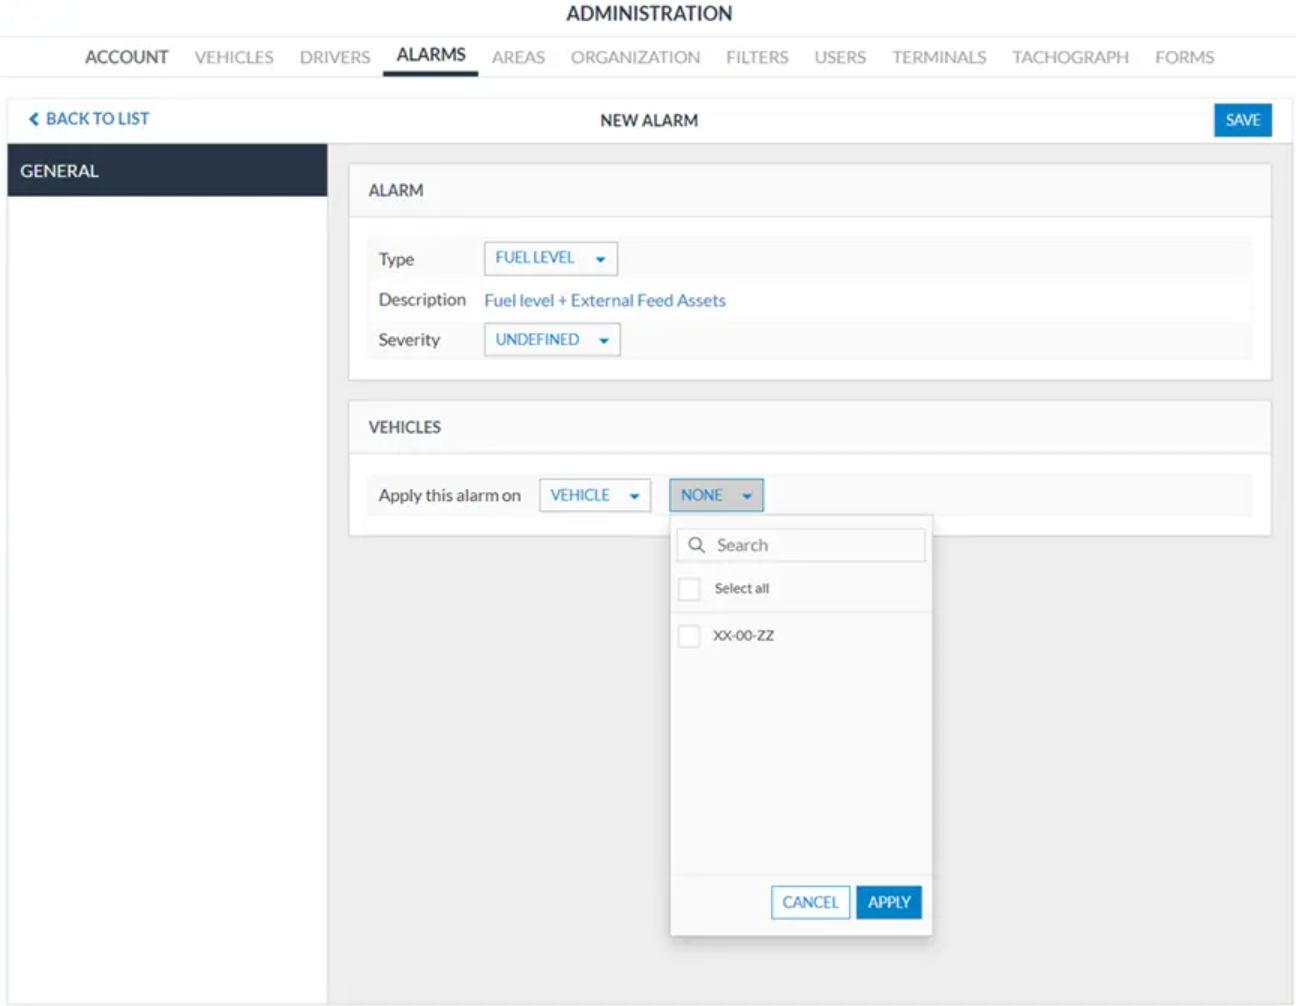Go to the FILTERS tab
This screenshot has height=1006, width=1296.
tap(757, 58)
